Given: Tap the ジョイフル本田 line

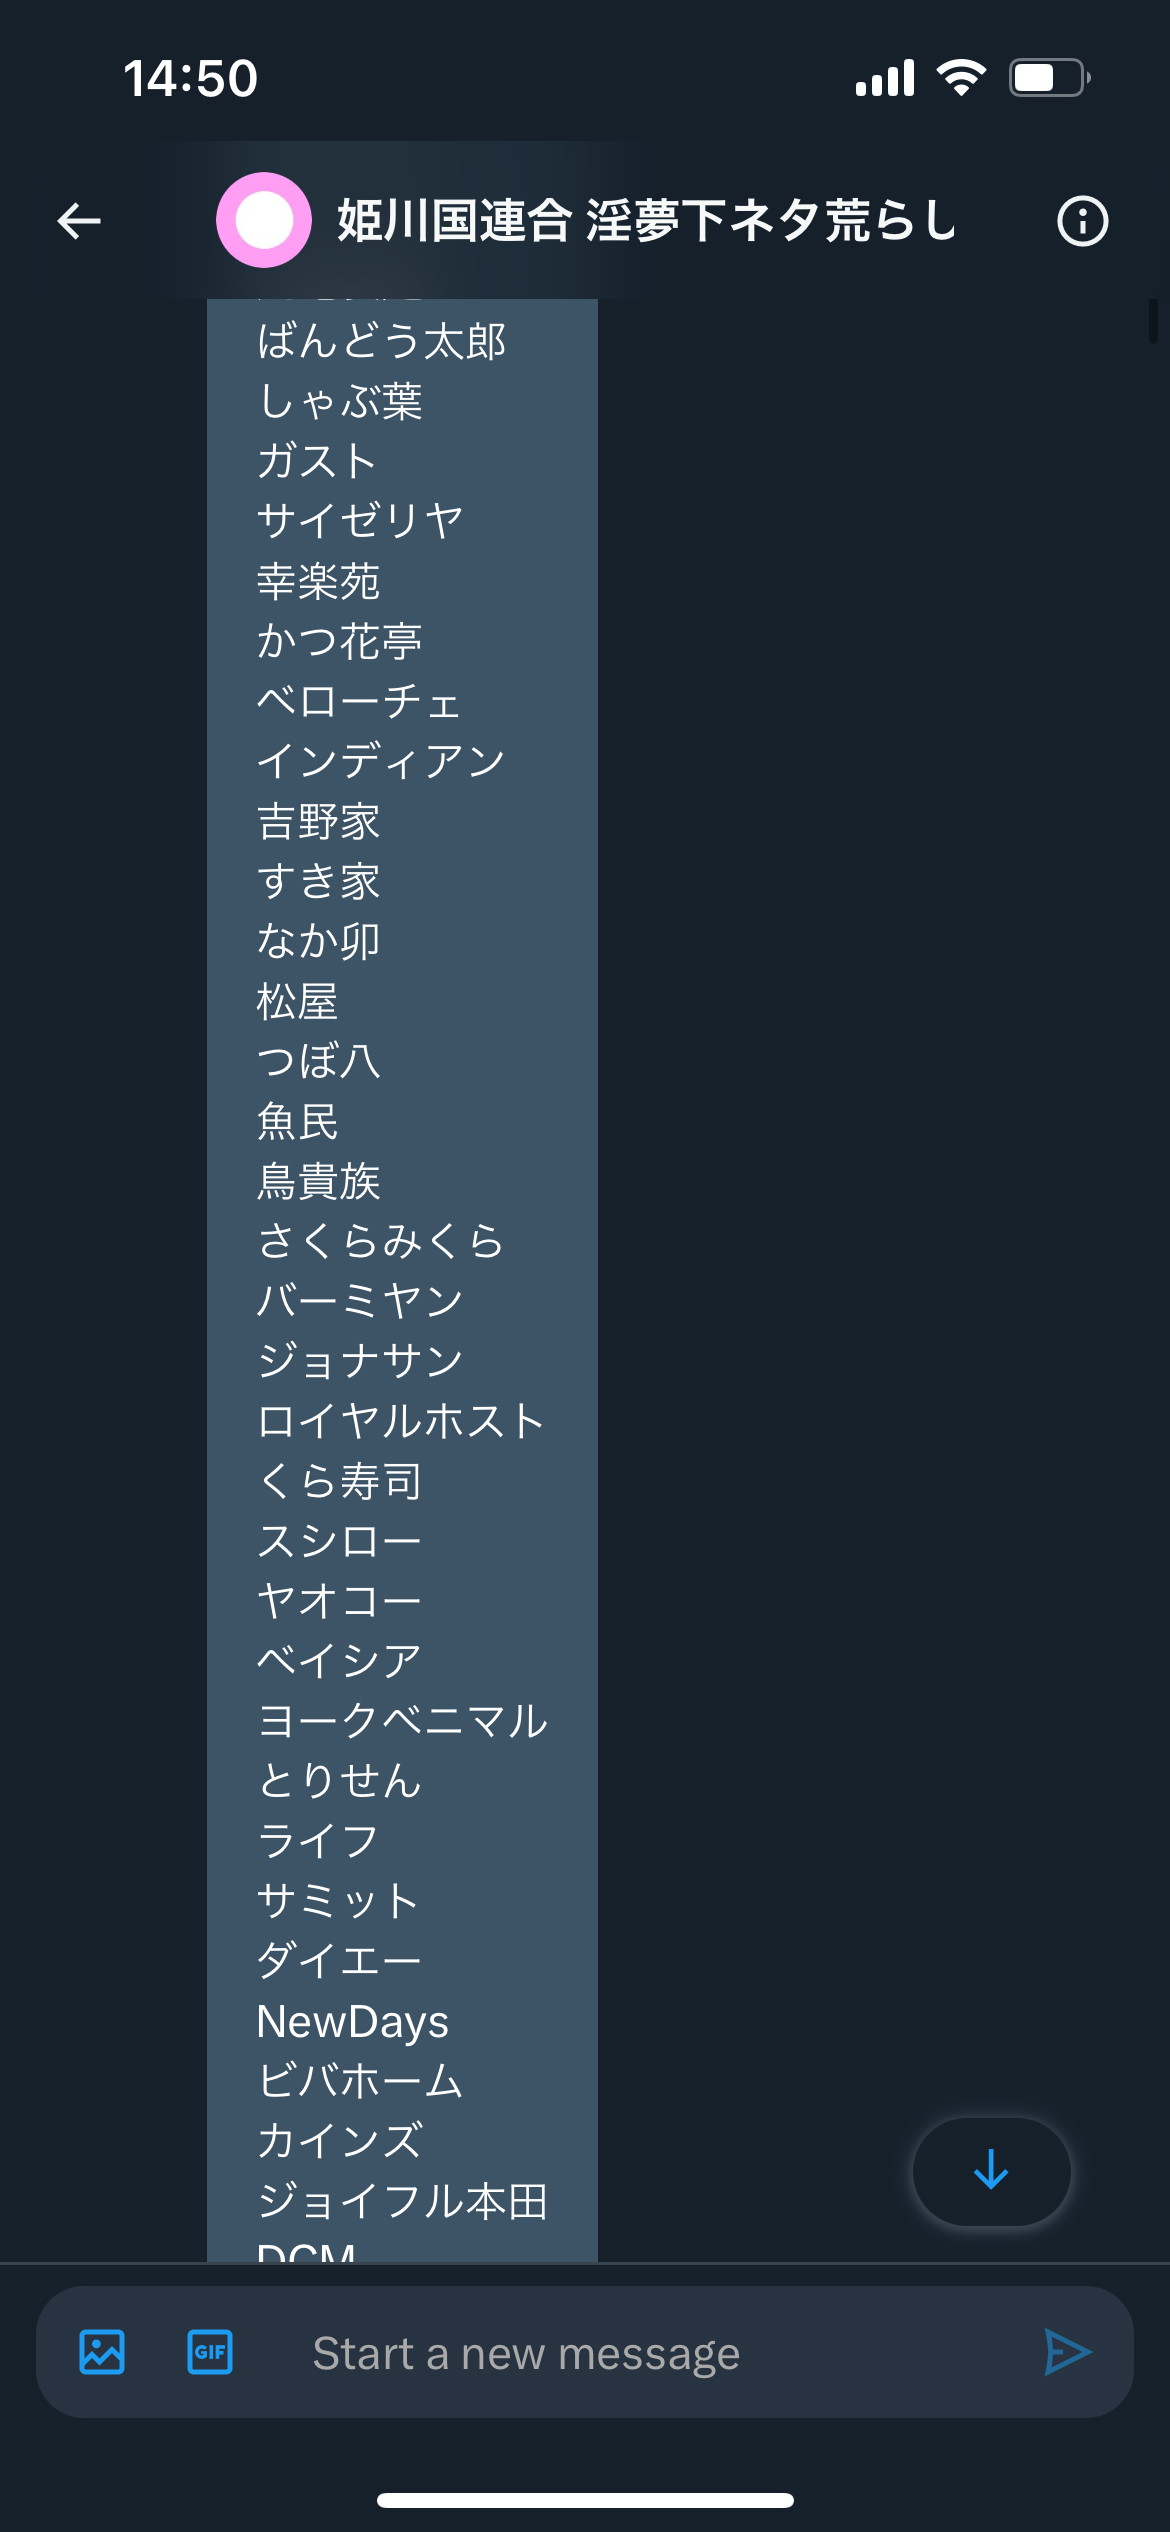Looking at the screenshot, I should click(402, 2201).
